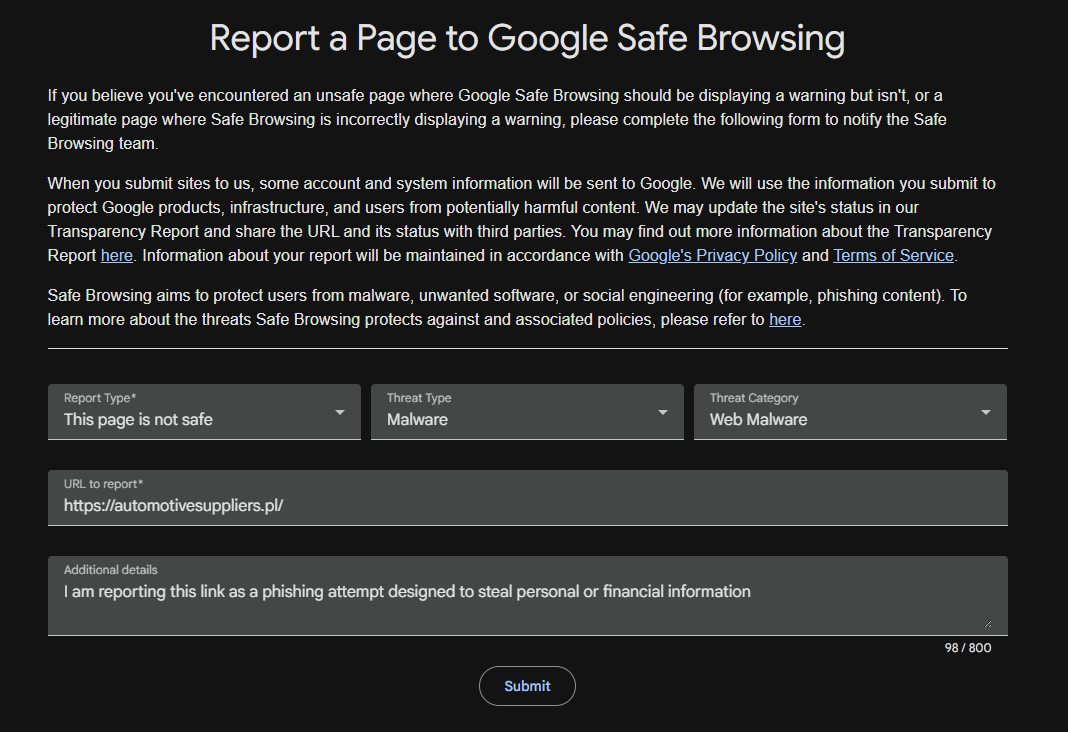This screenshot has height=732, width=1068.
Task: Open the Terms of Service link
Action: click(893, 255)
